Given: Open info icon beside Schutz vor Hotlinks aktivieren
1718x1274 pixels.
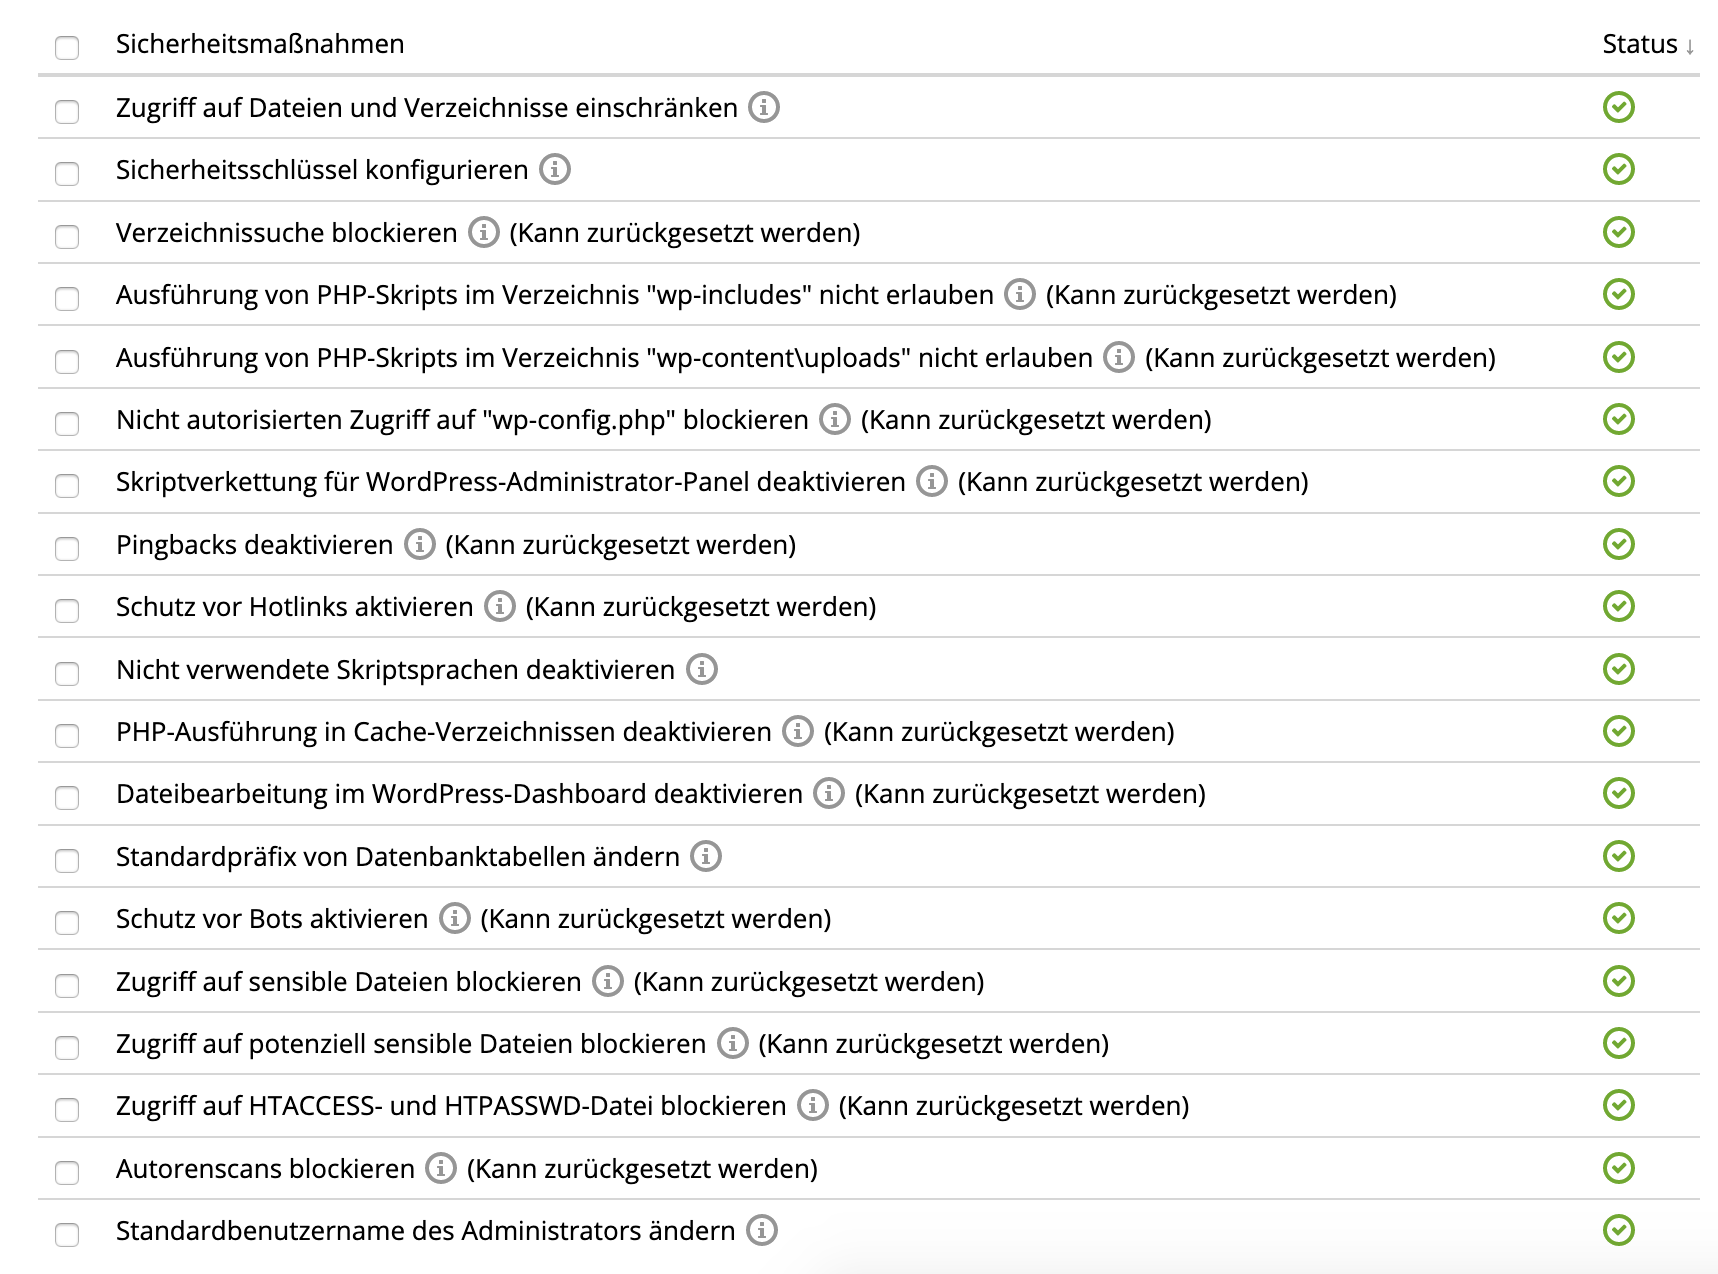Looking at the screenshot, I should [x=500, y=606].
